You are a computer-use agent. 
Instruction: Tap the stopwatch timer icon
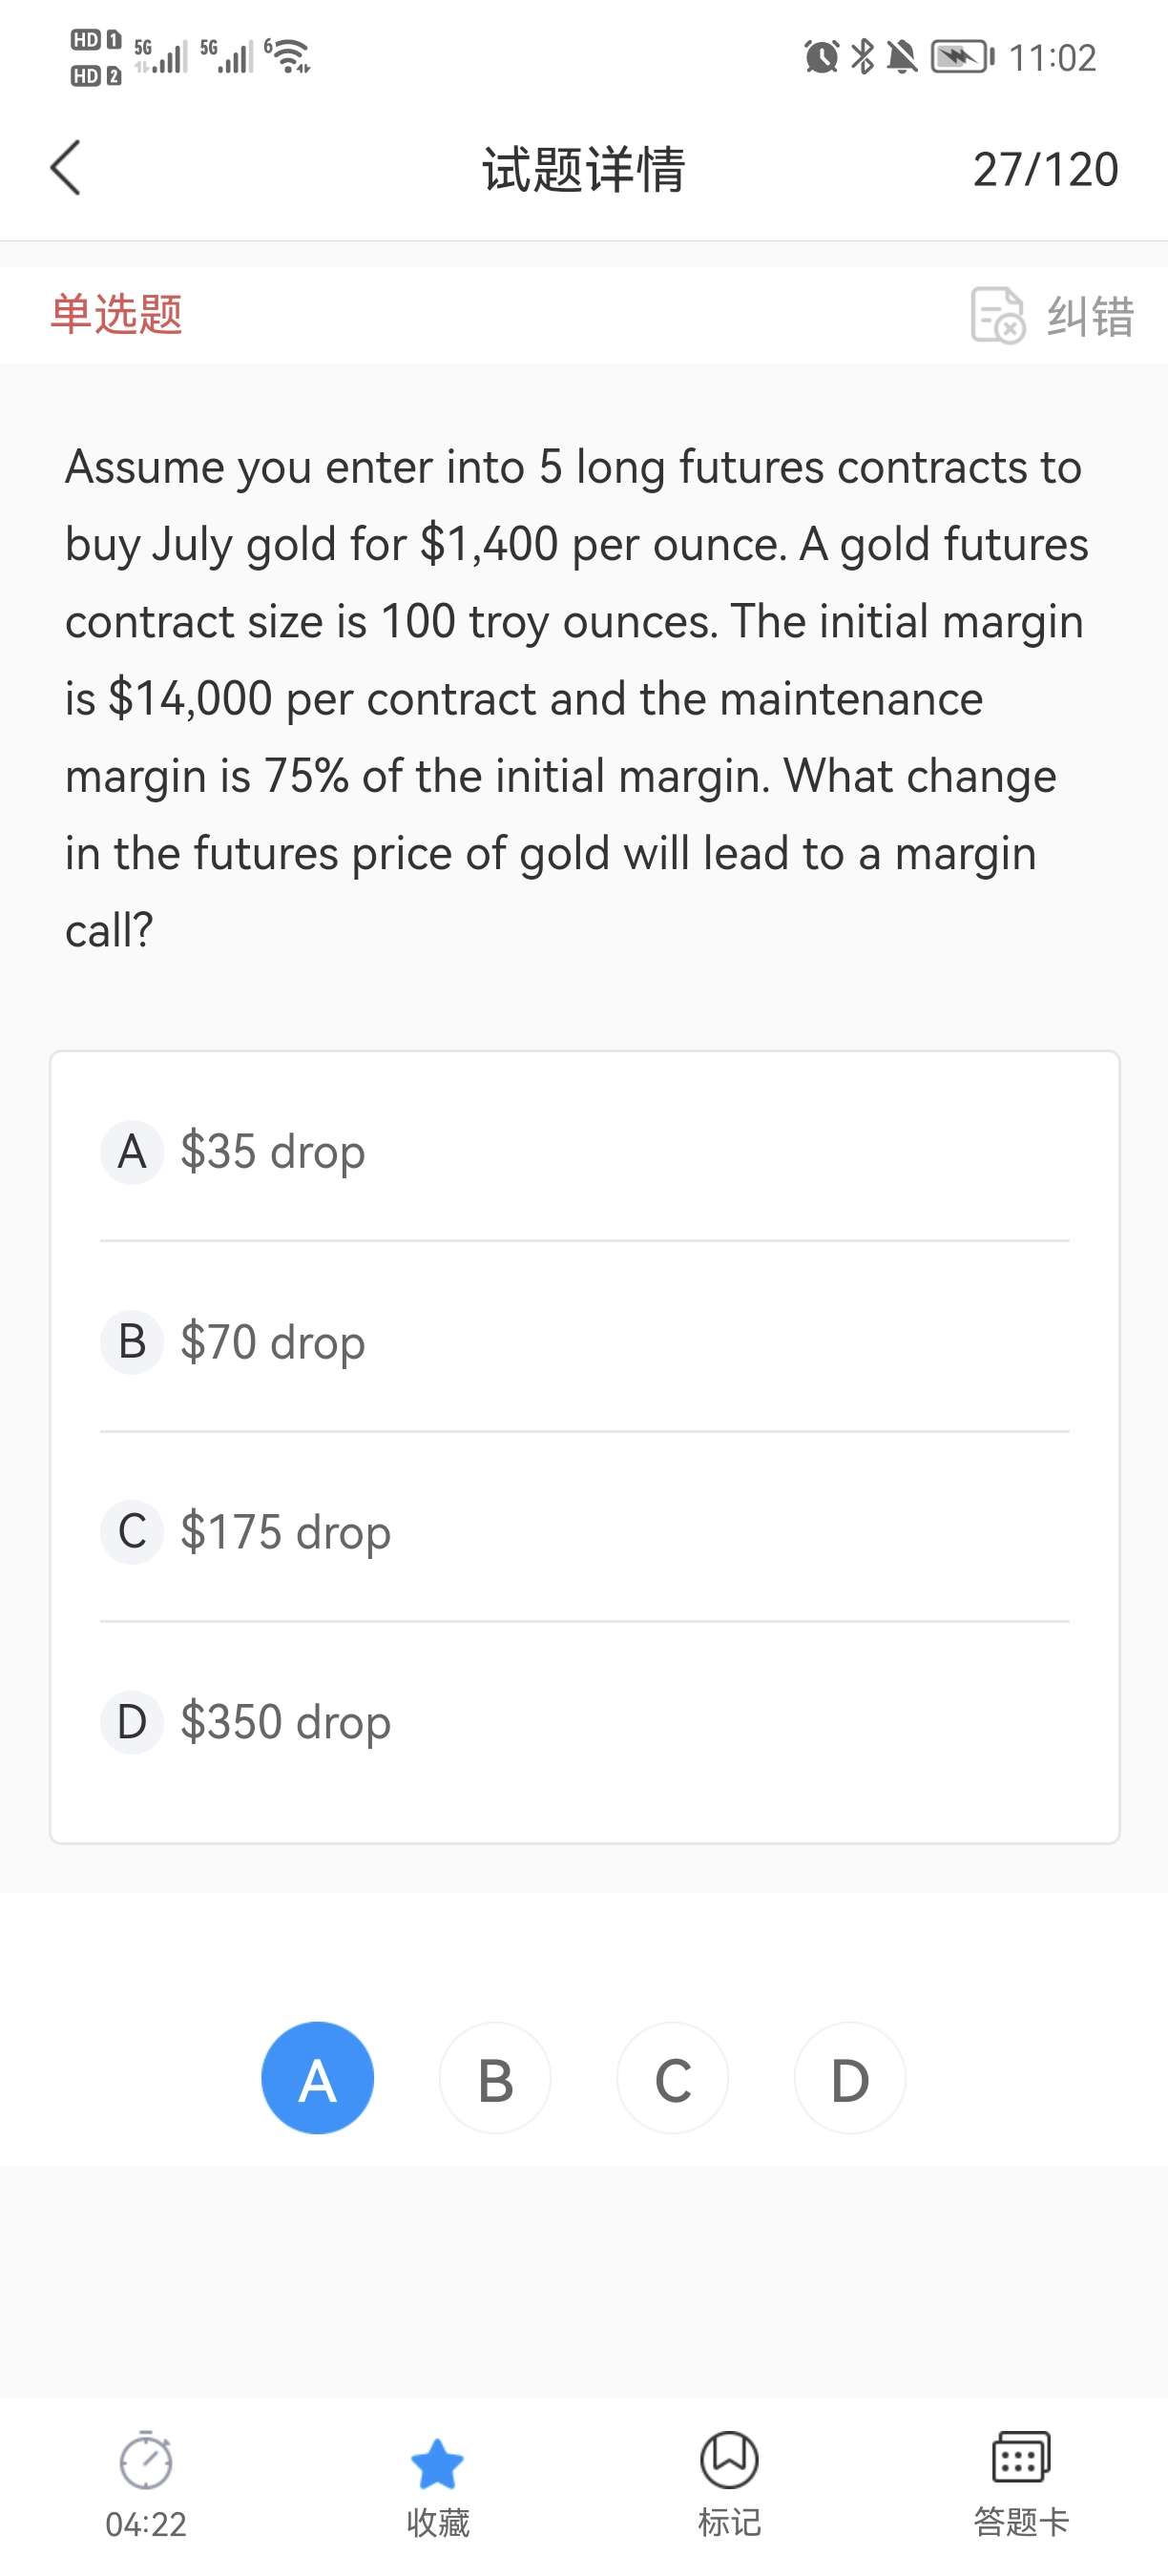146,2461
